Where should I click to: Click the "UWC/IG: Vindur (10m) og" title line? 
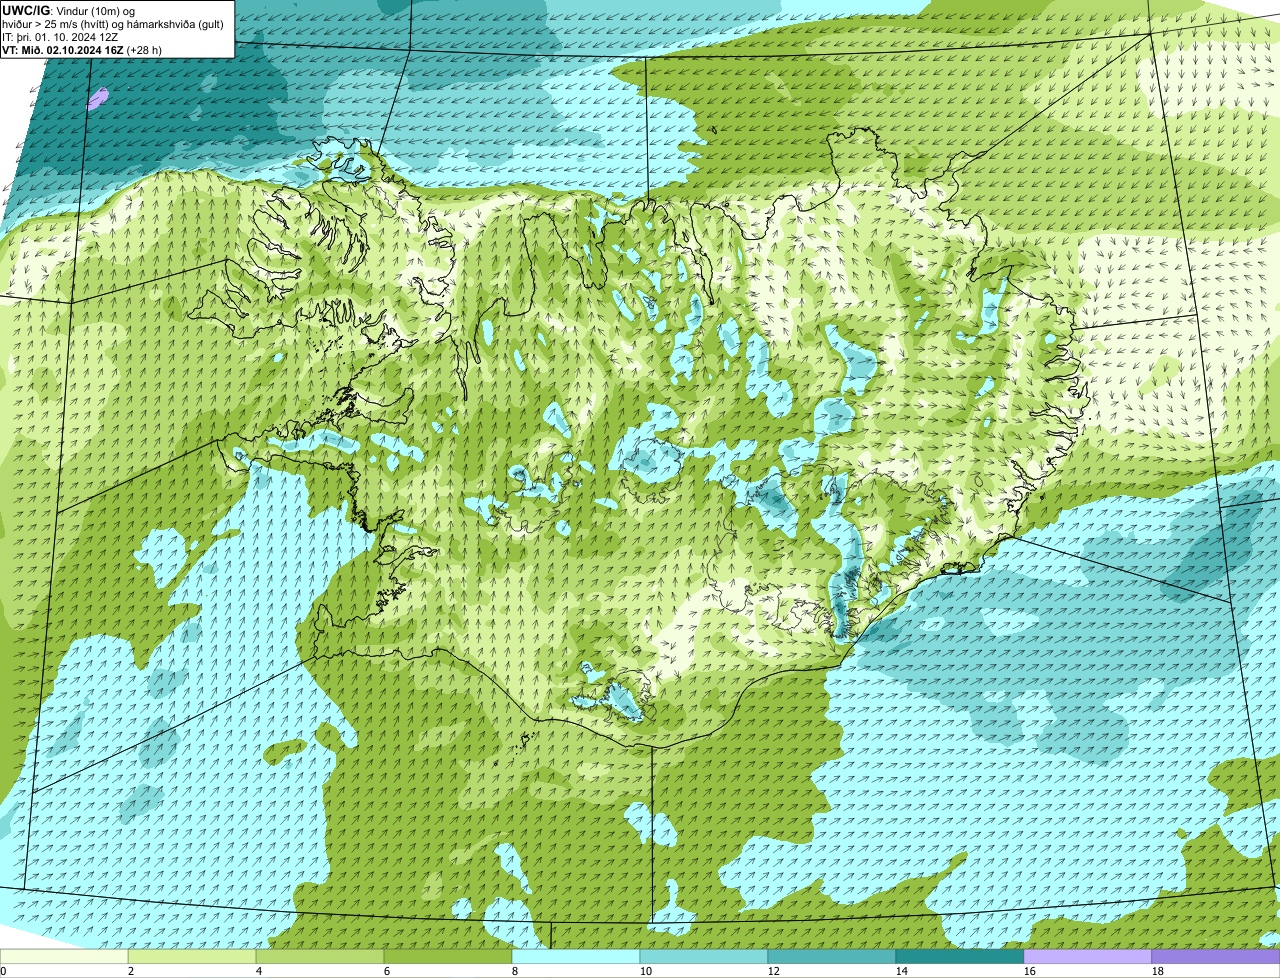(x=69, y=10)
